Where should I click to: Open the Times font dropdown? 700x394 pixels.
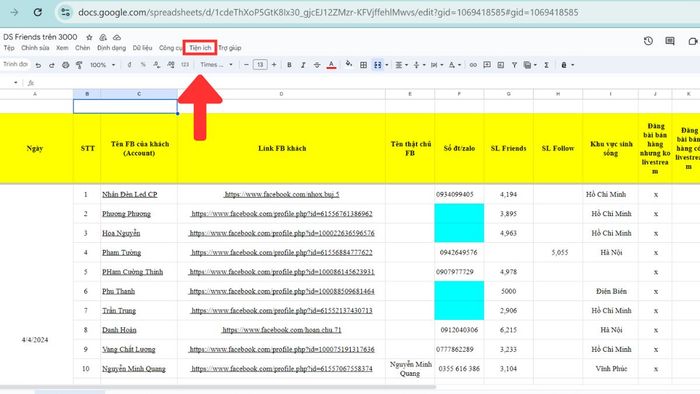click(216, 65)
